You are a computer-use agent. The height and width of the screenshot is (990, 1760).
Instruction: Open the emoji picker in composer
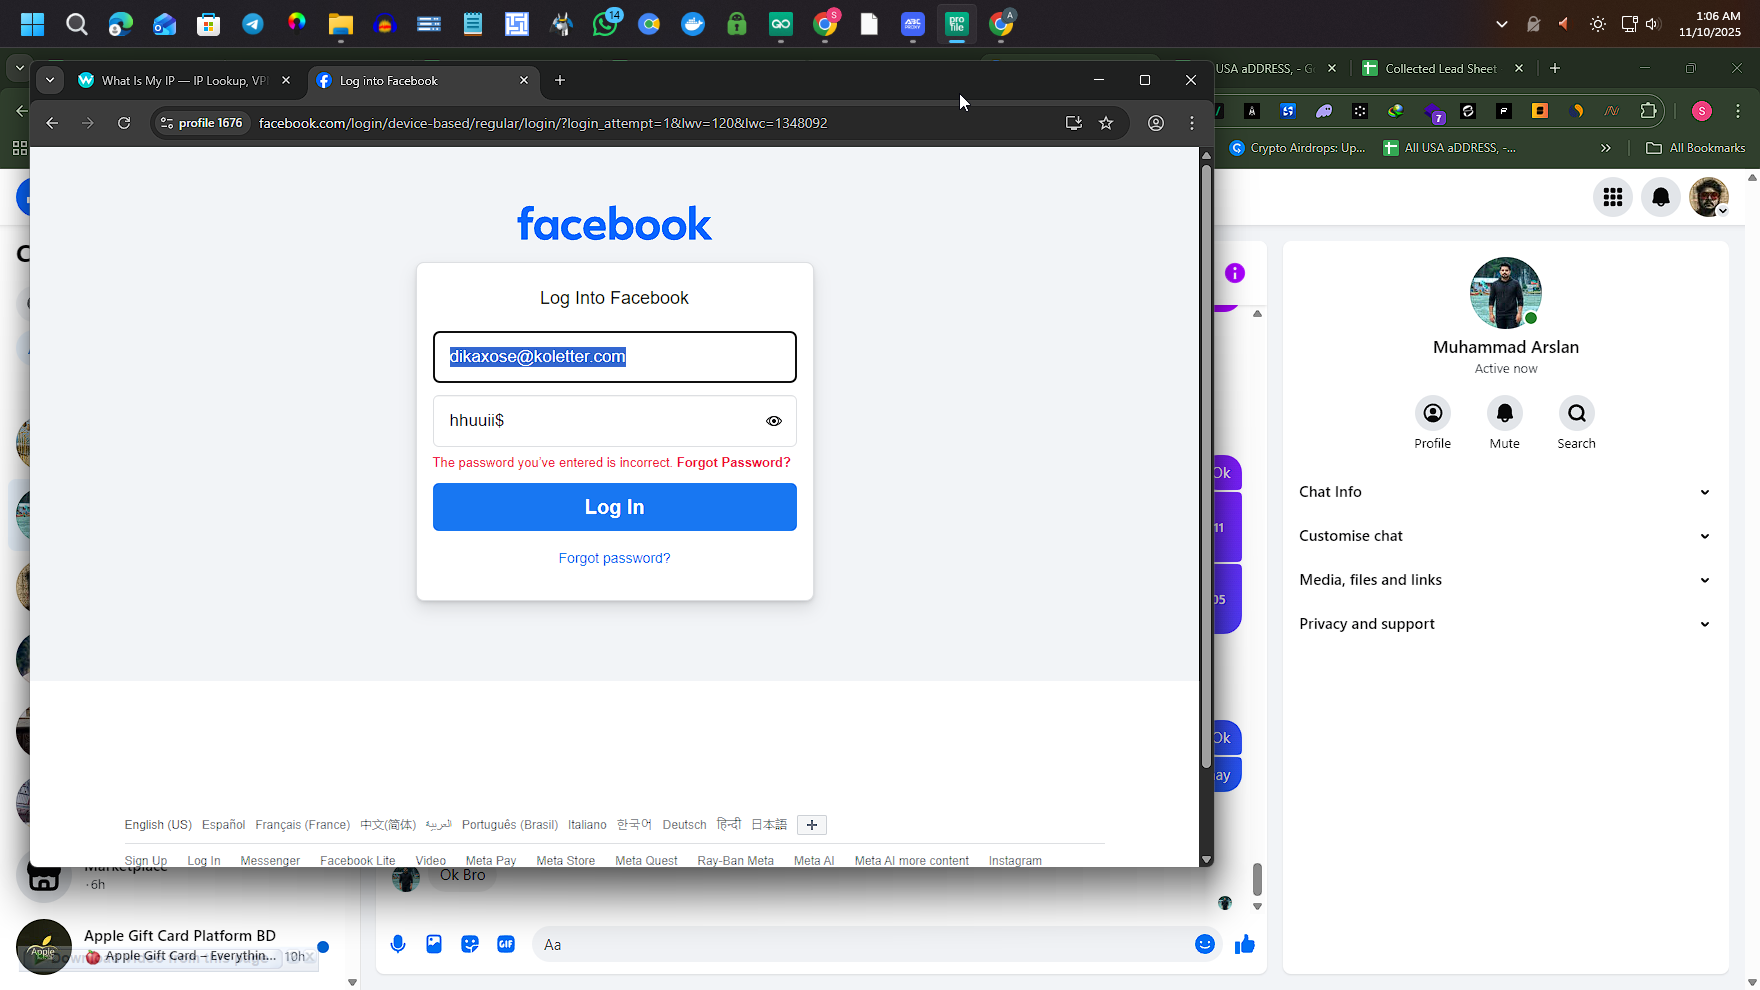[1205, 944]
